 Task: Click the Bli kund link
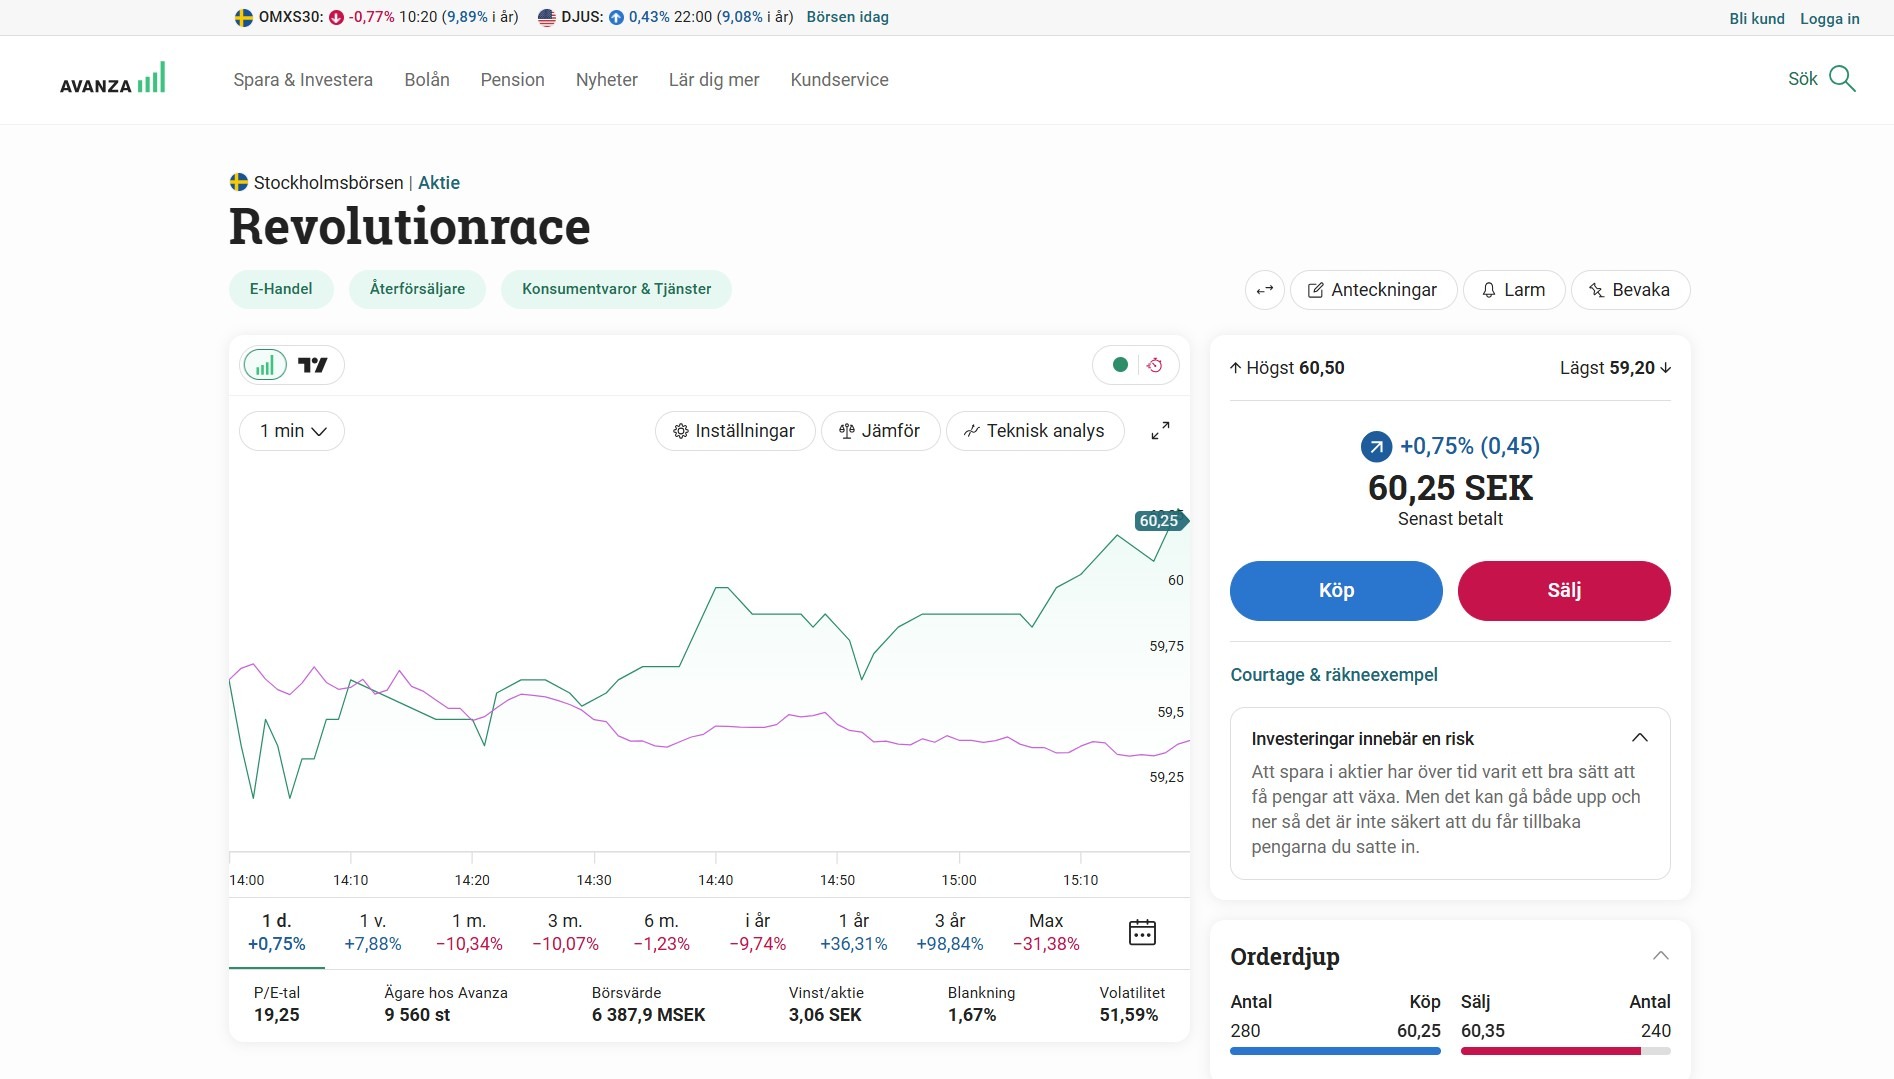[1757, 18]
